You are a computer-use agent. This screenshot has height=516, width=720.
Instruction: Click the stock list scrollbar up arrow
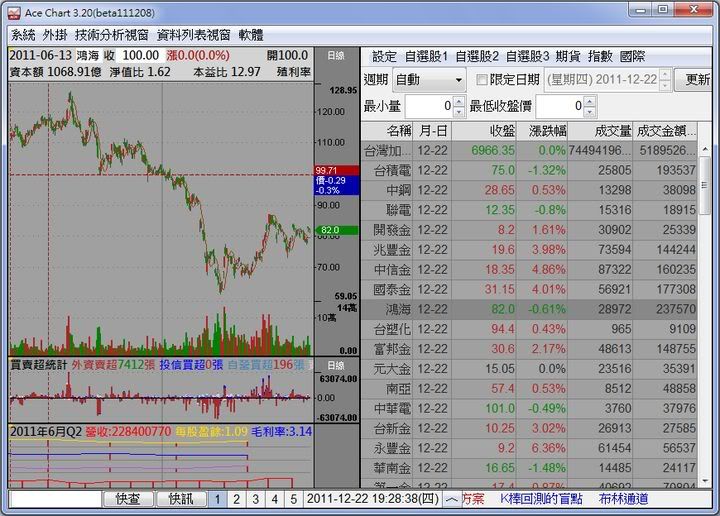[x=705, y=149]
